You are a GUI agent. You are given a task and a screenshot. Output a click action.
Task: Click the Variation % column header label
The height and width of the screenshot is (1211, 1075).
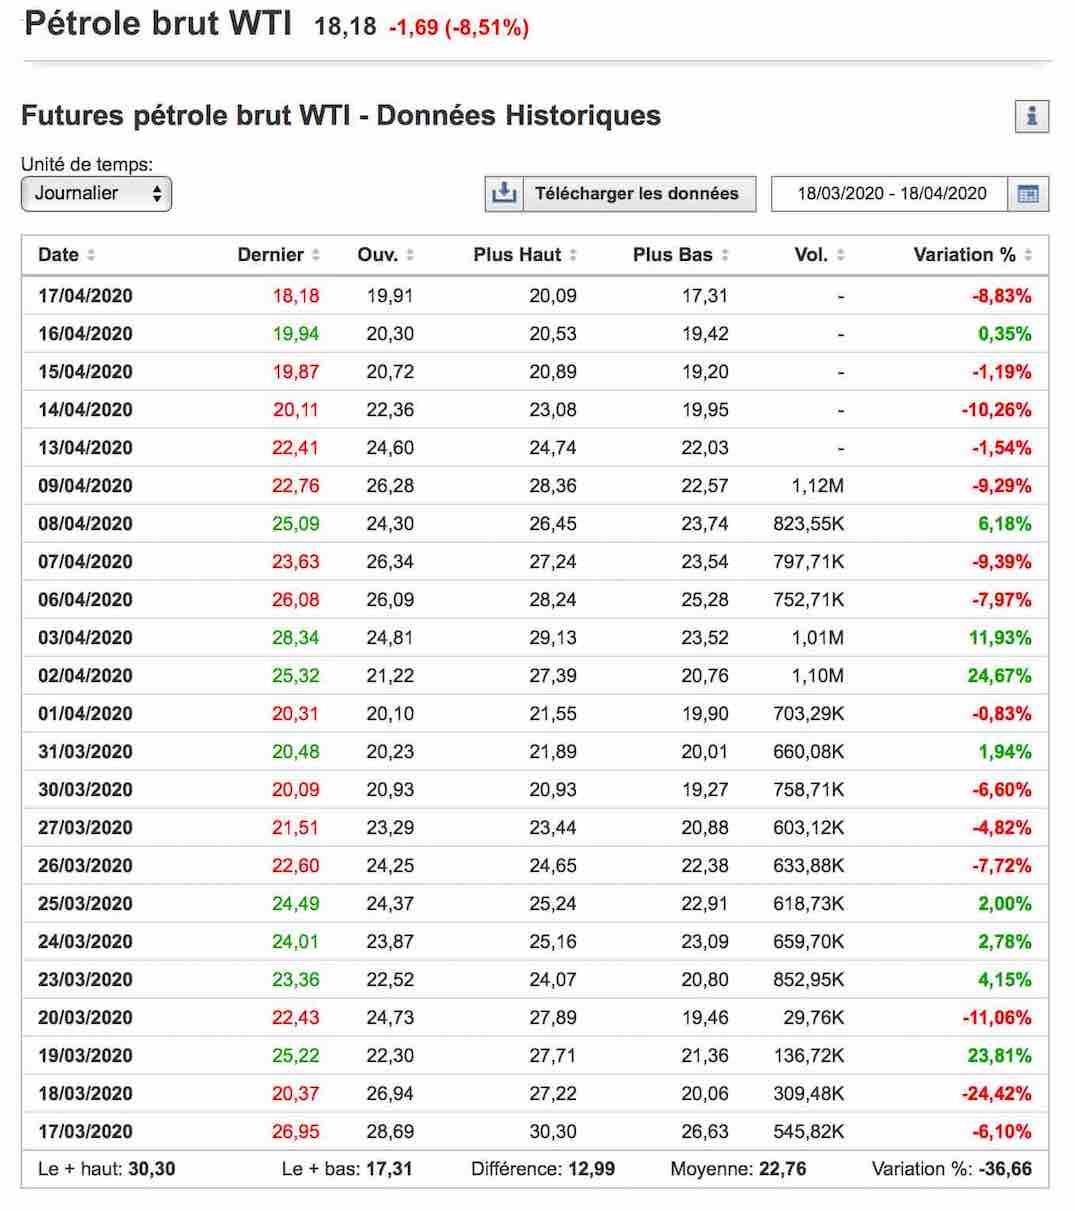[x=964, y=255]
